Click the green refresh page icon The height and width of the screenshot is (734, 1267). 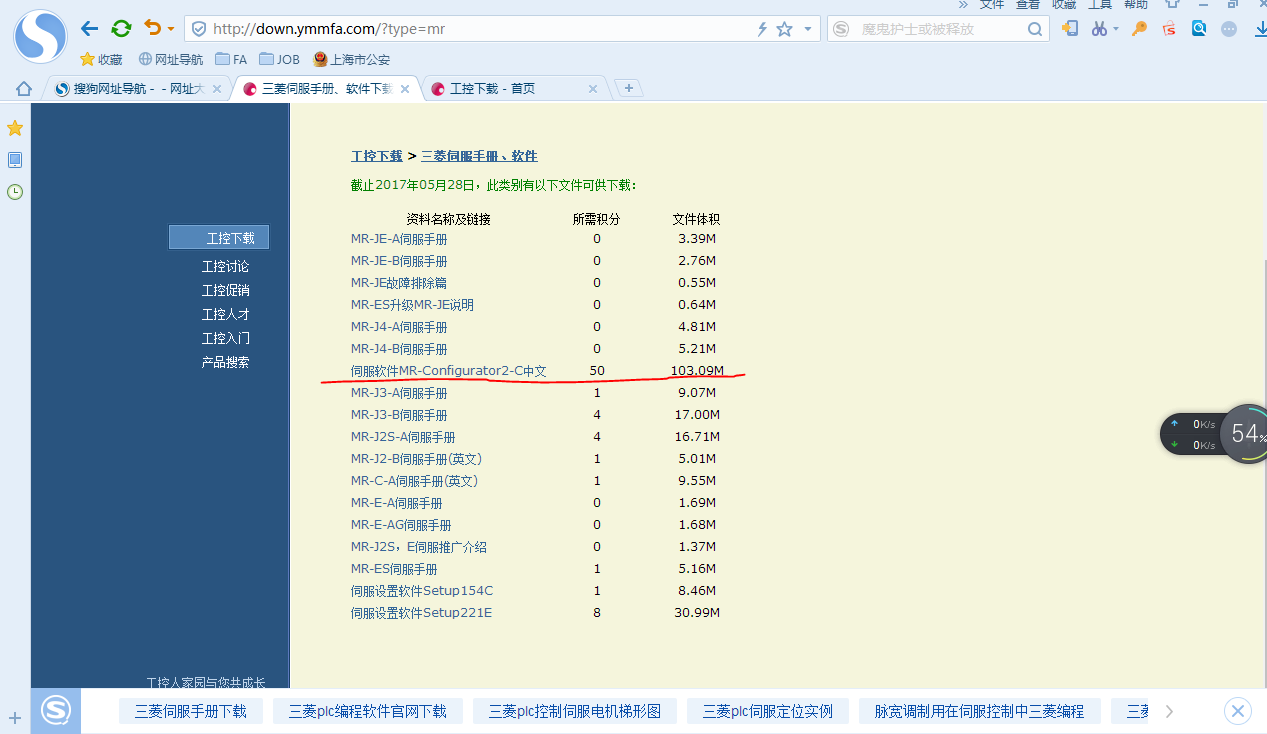click(x=121, y=29)
